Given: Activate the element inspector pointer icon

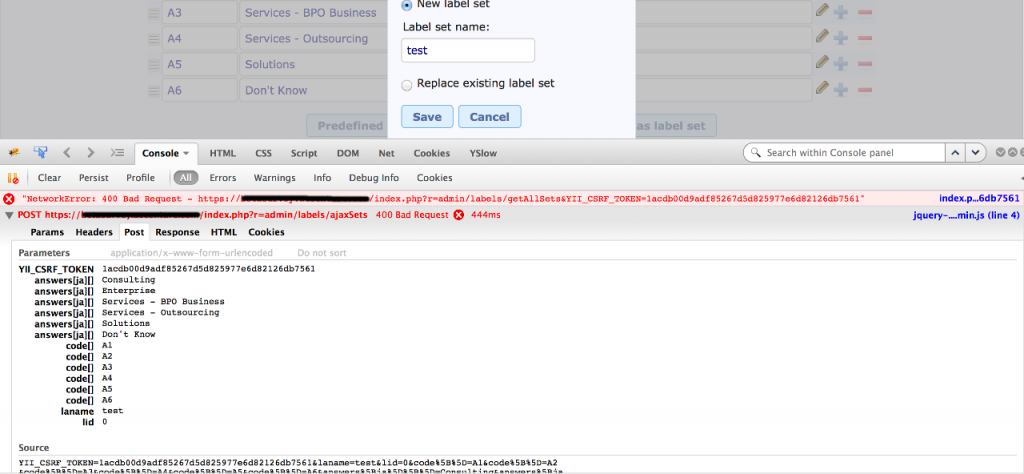Looking at the screenshot, I should (x=41, y=153).
